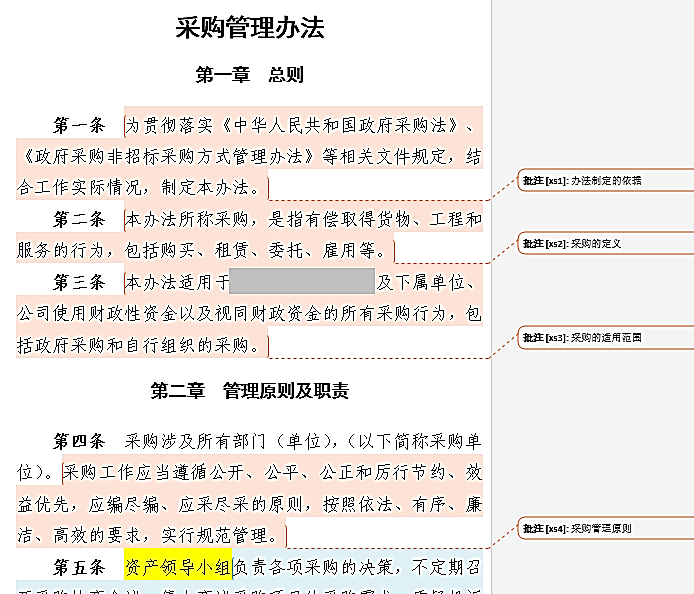This screenshot has height=594, width=694.
Task: Click the text 制定本办法
Action: tap(205, 188)
